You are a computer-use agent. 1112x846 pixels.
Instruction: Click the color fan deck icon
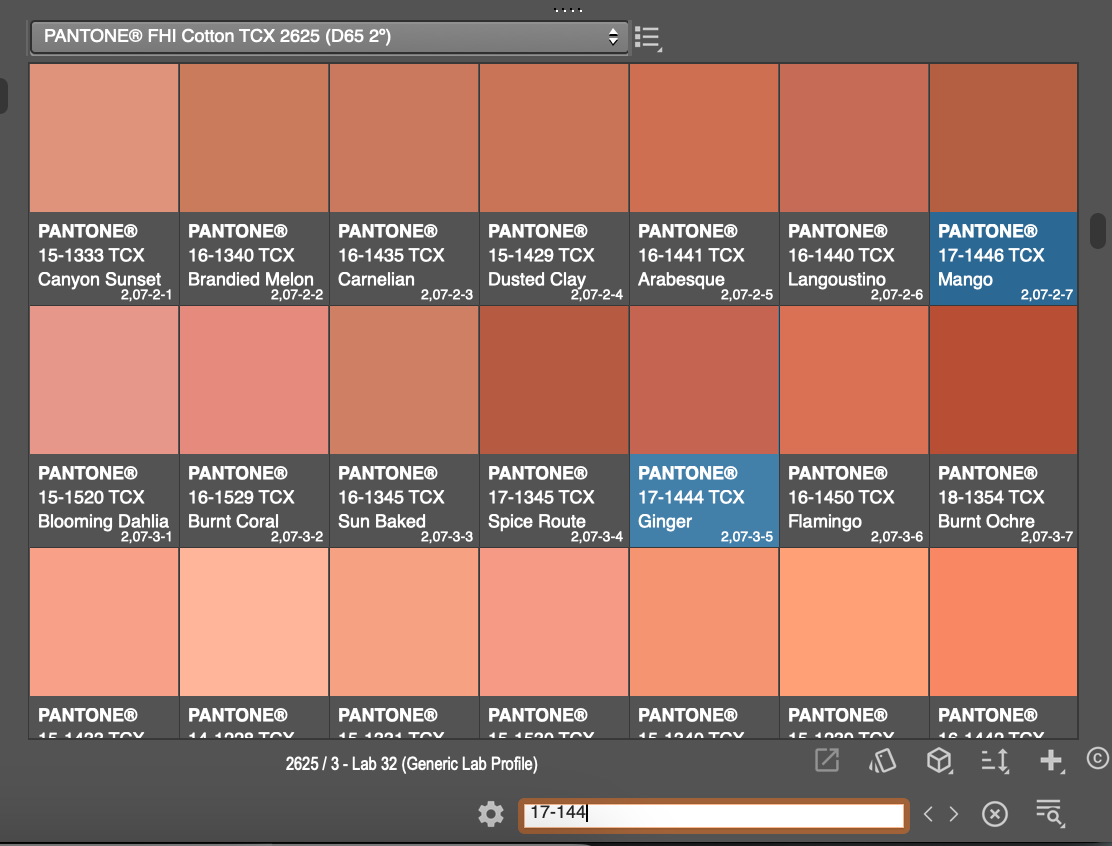click(882, 761)
